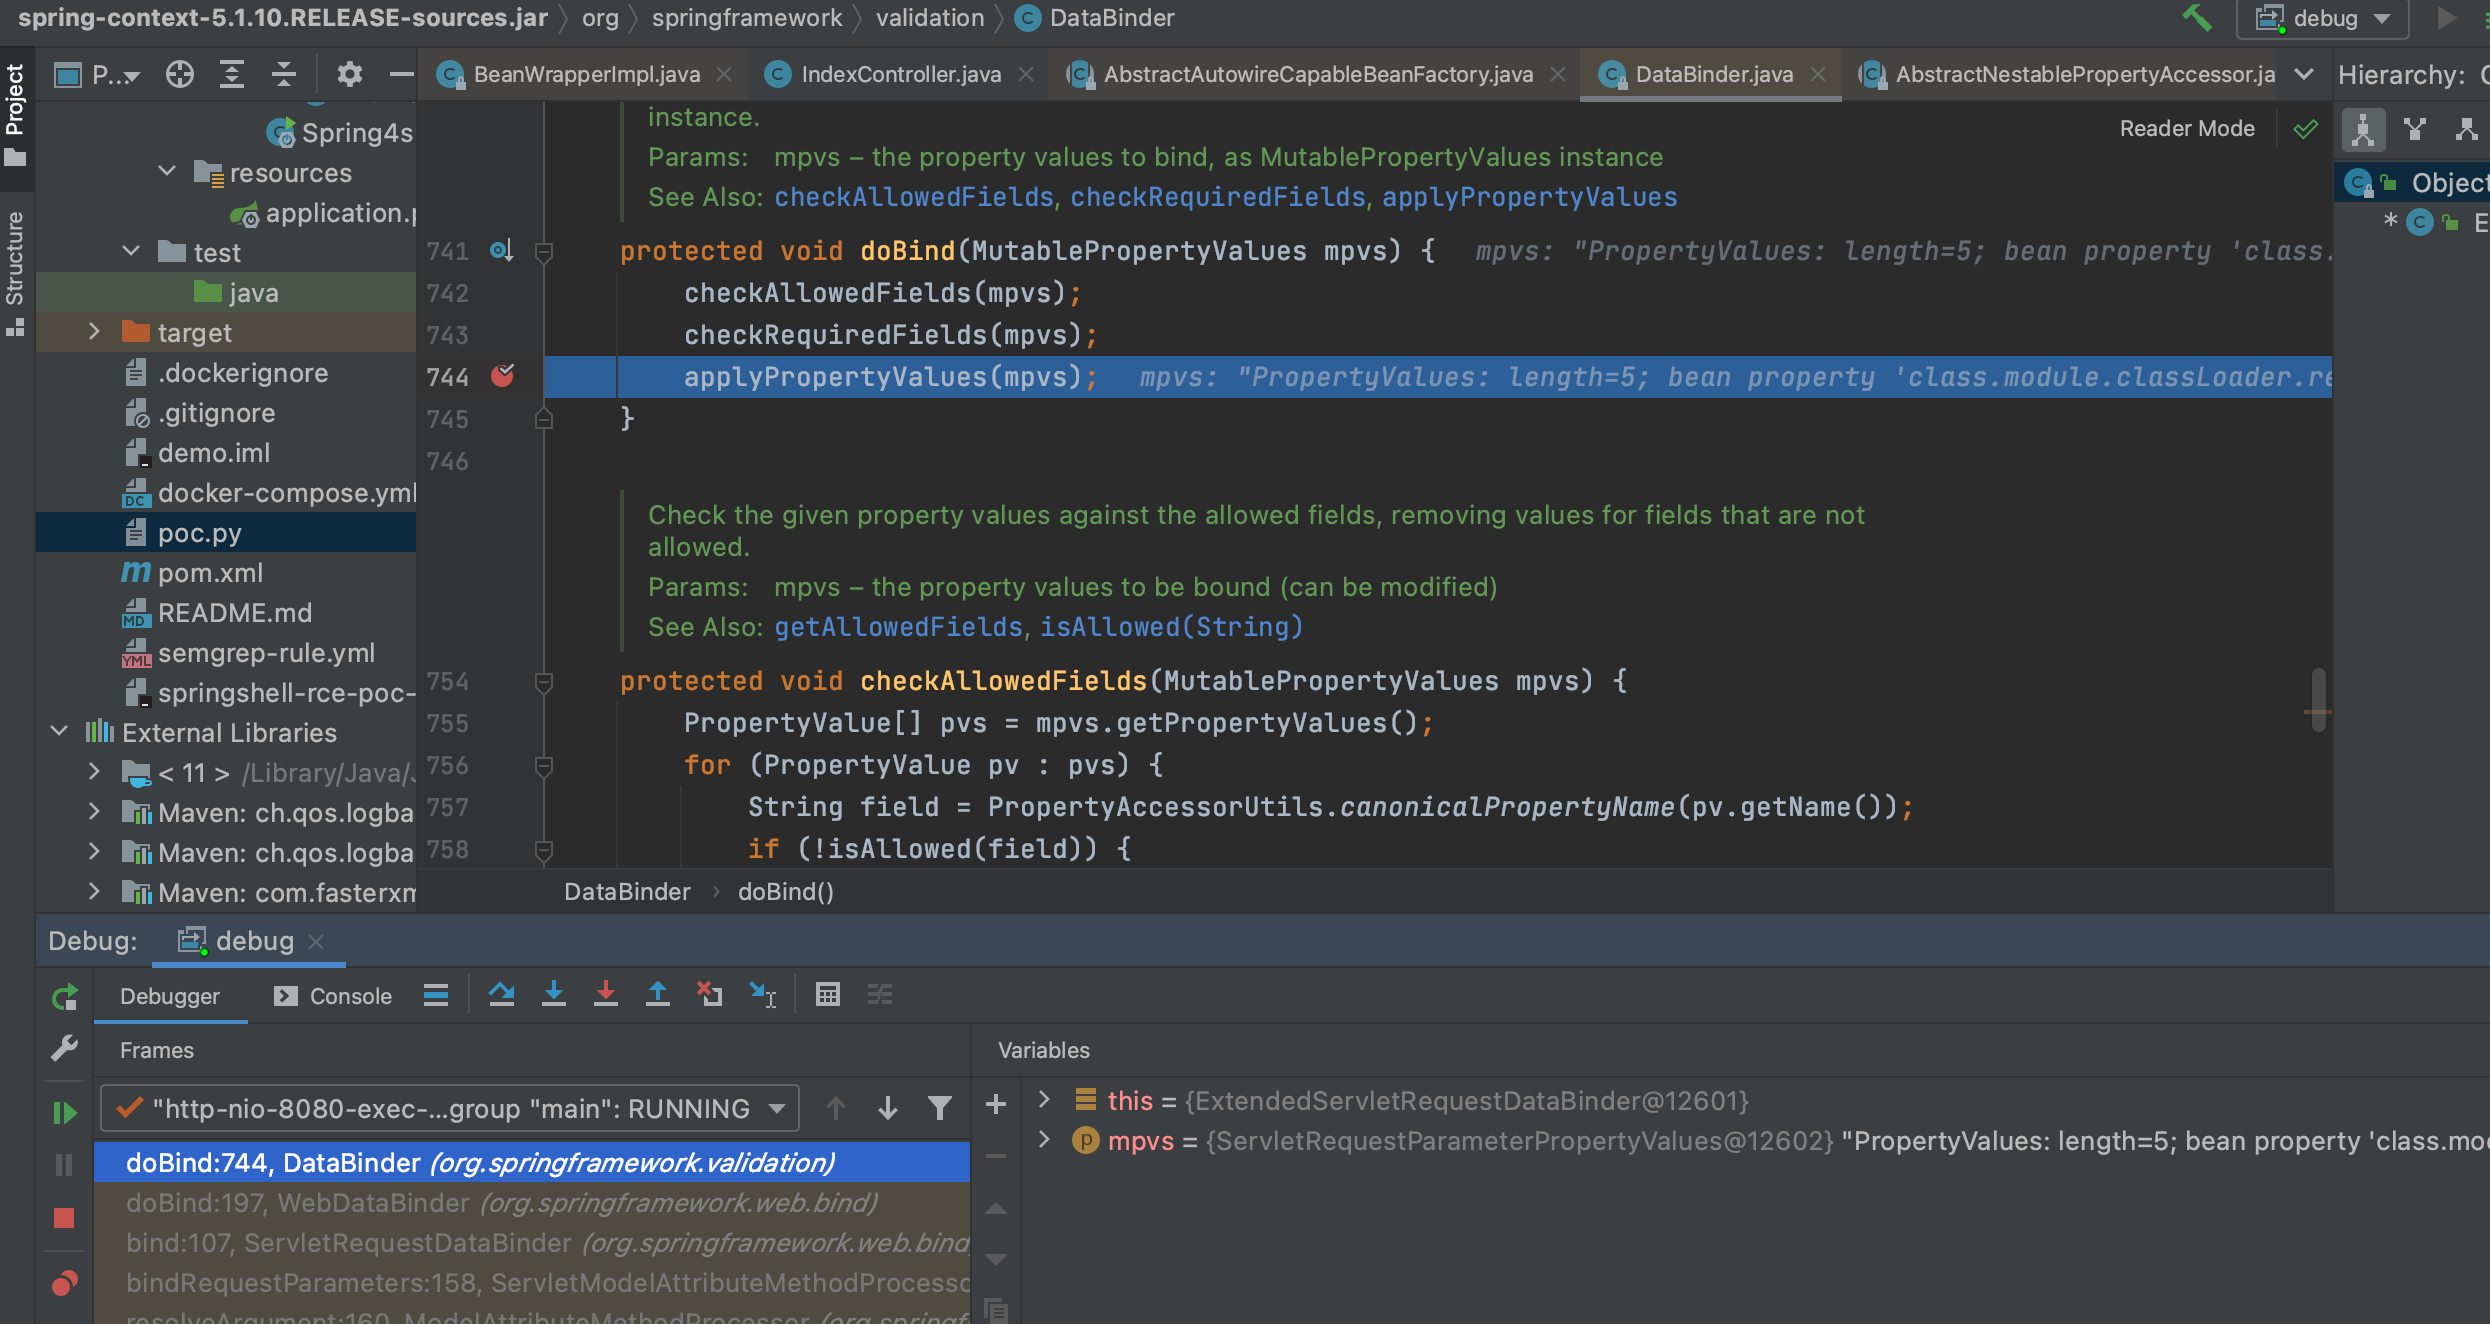
Task: Click Resume Program icon
Action: pos(64,1112)
